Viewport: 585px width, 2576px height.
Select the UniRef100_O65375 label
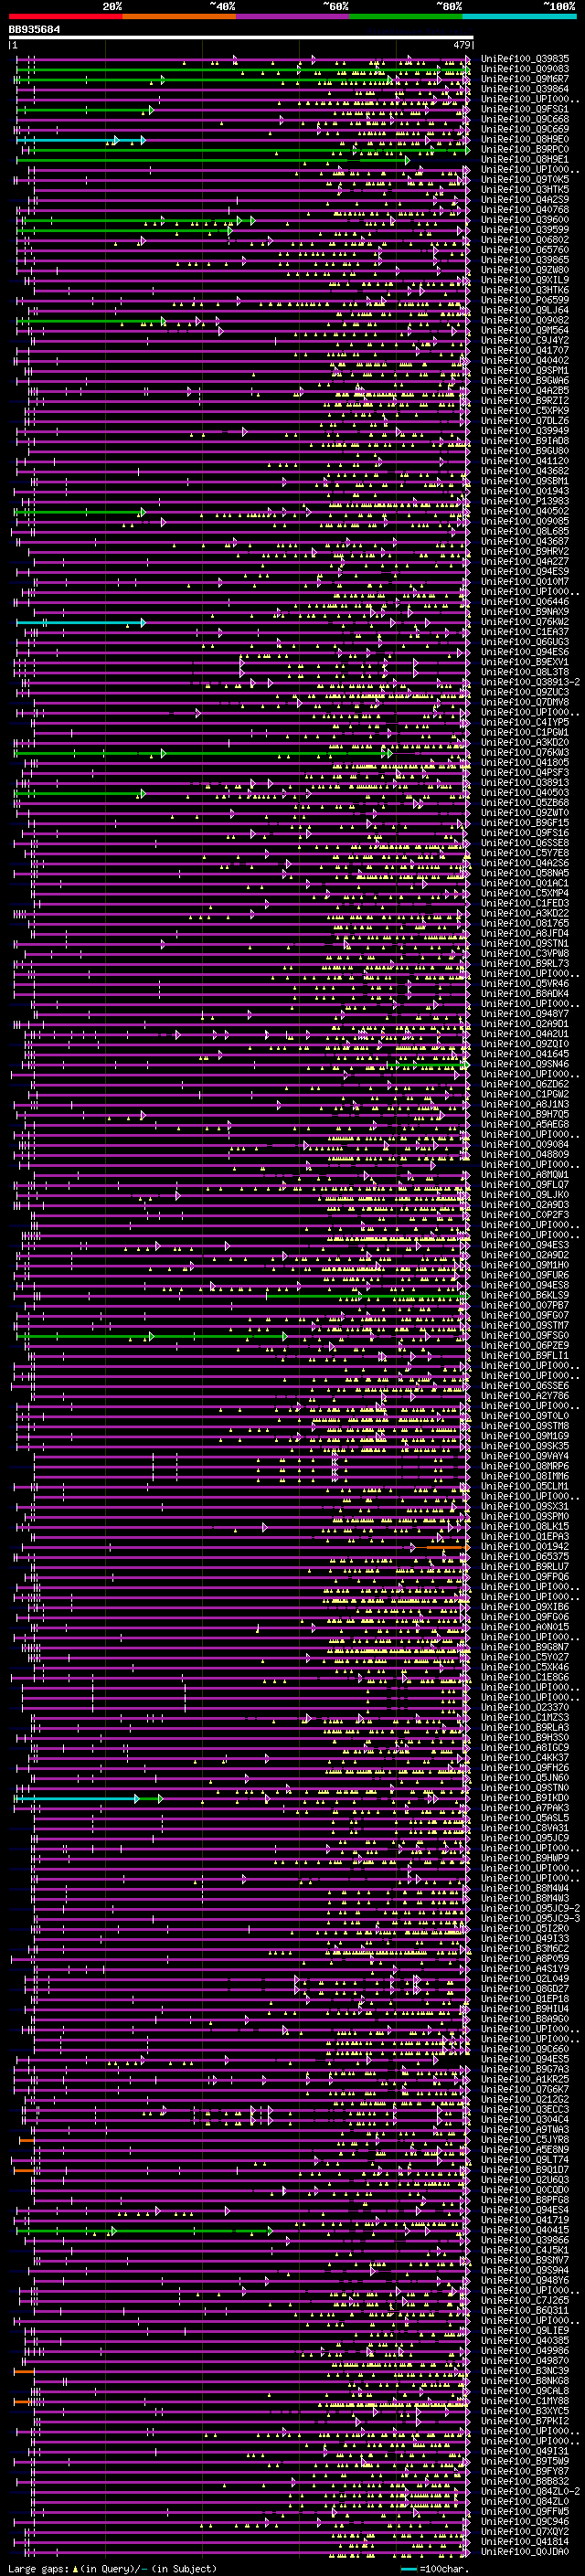point(525,1556)
